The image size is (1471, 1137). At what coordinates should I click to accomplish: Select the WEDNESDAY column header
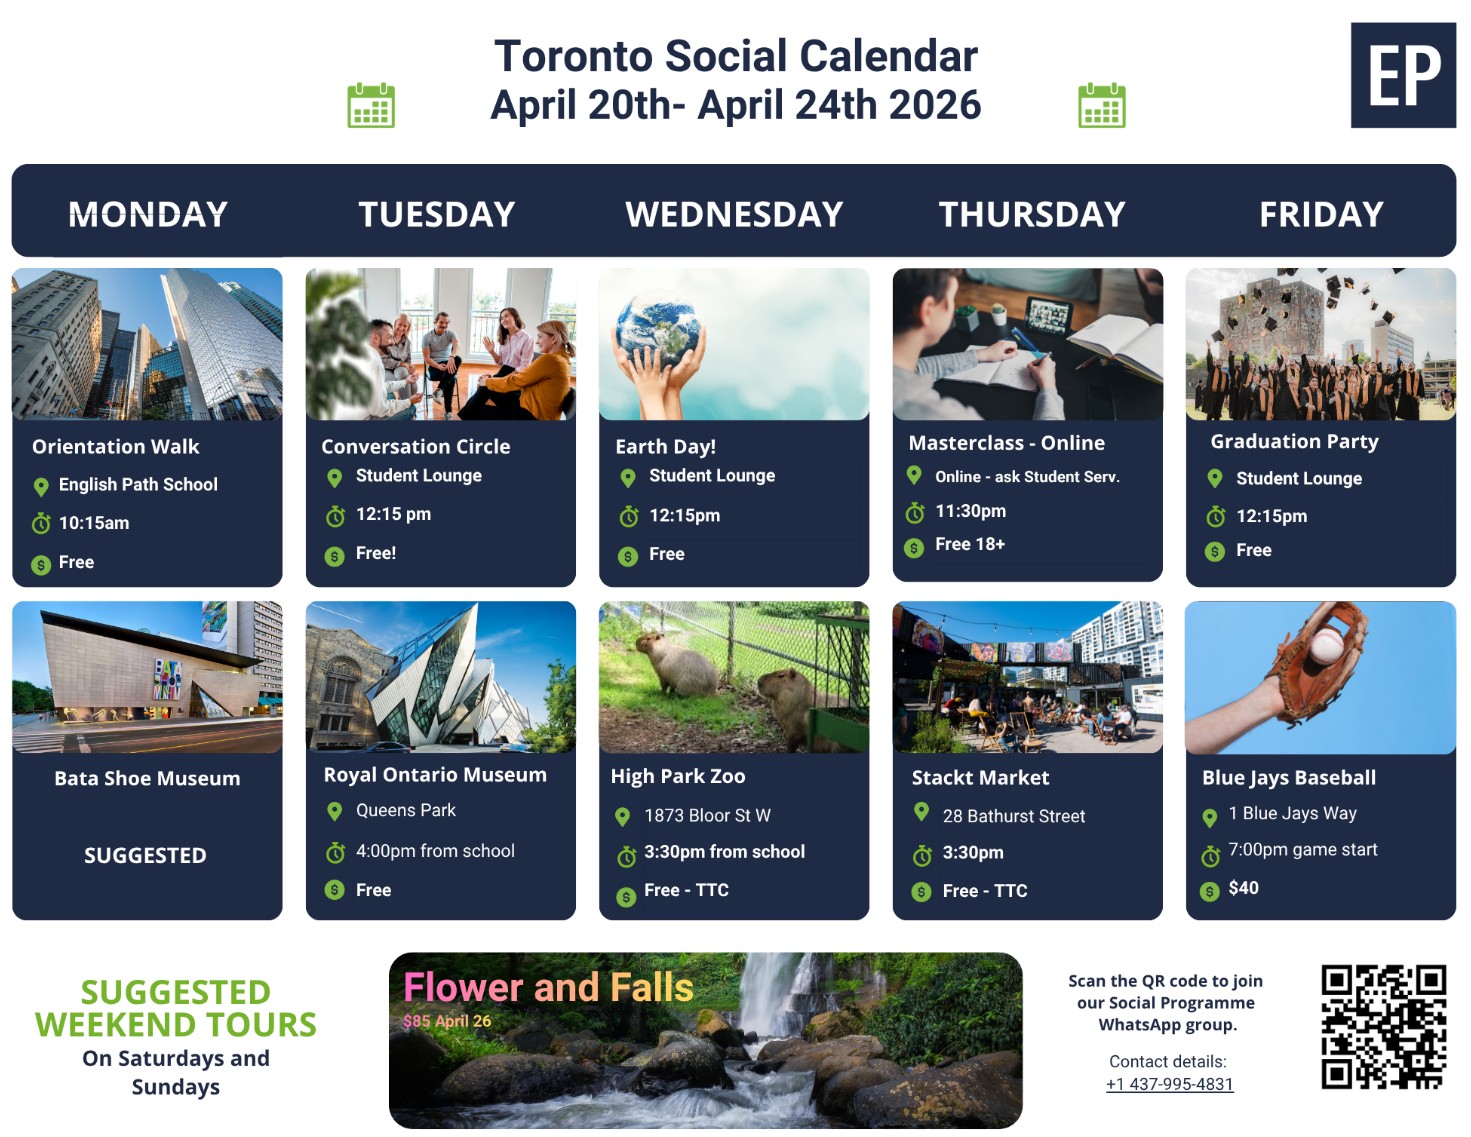tap(734, 214)
